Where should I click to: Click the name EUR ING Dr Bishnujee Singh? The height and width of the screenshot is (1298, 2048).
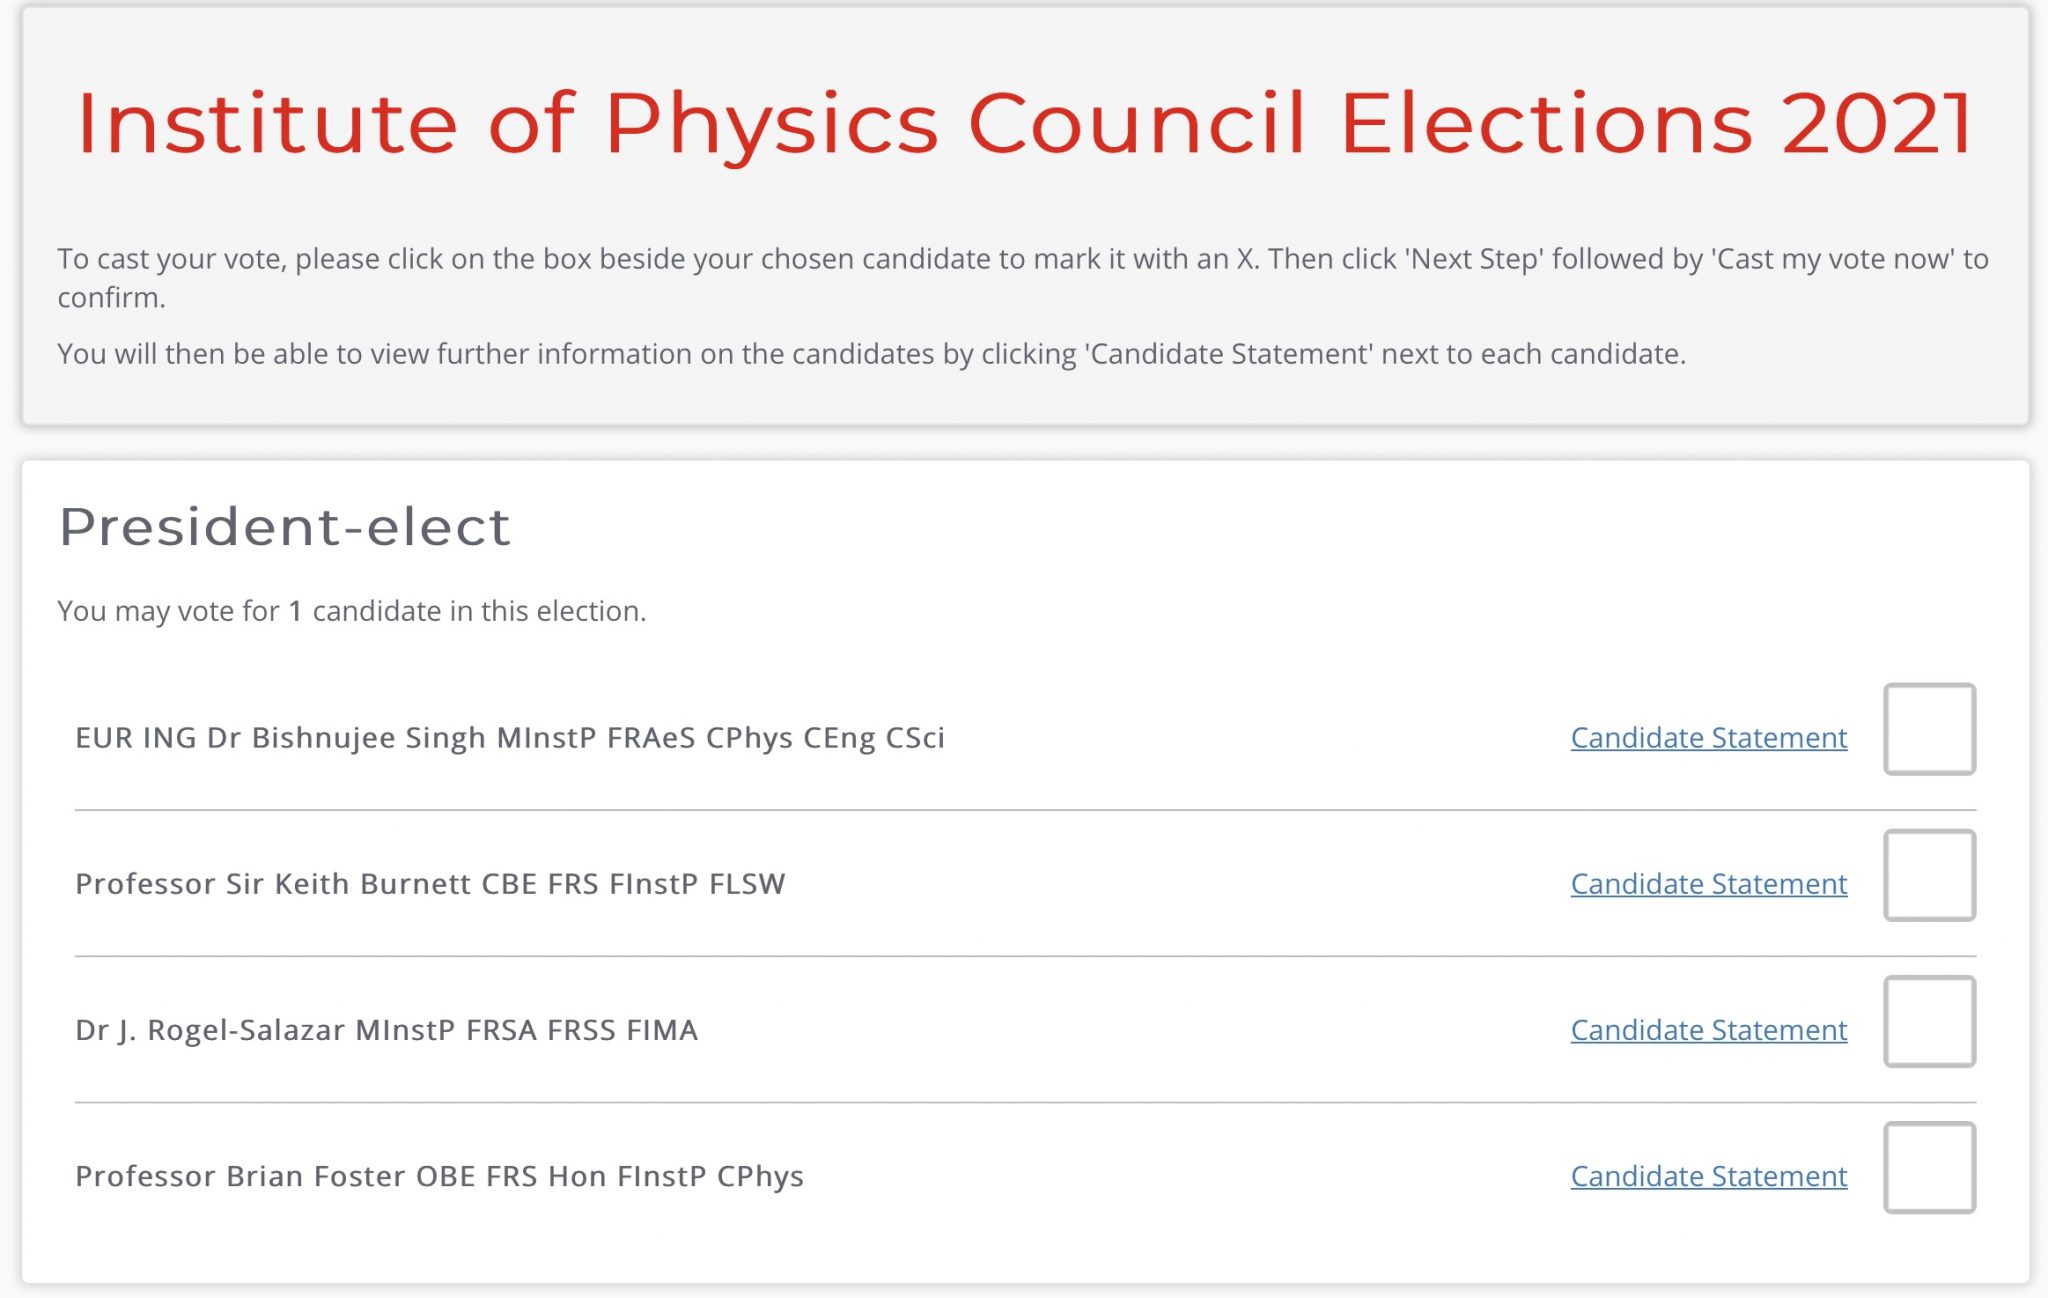(509, 738)
